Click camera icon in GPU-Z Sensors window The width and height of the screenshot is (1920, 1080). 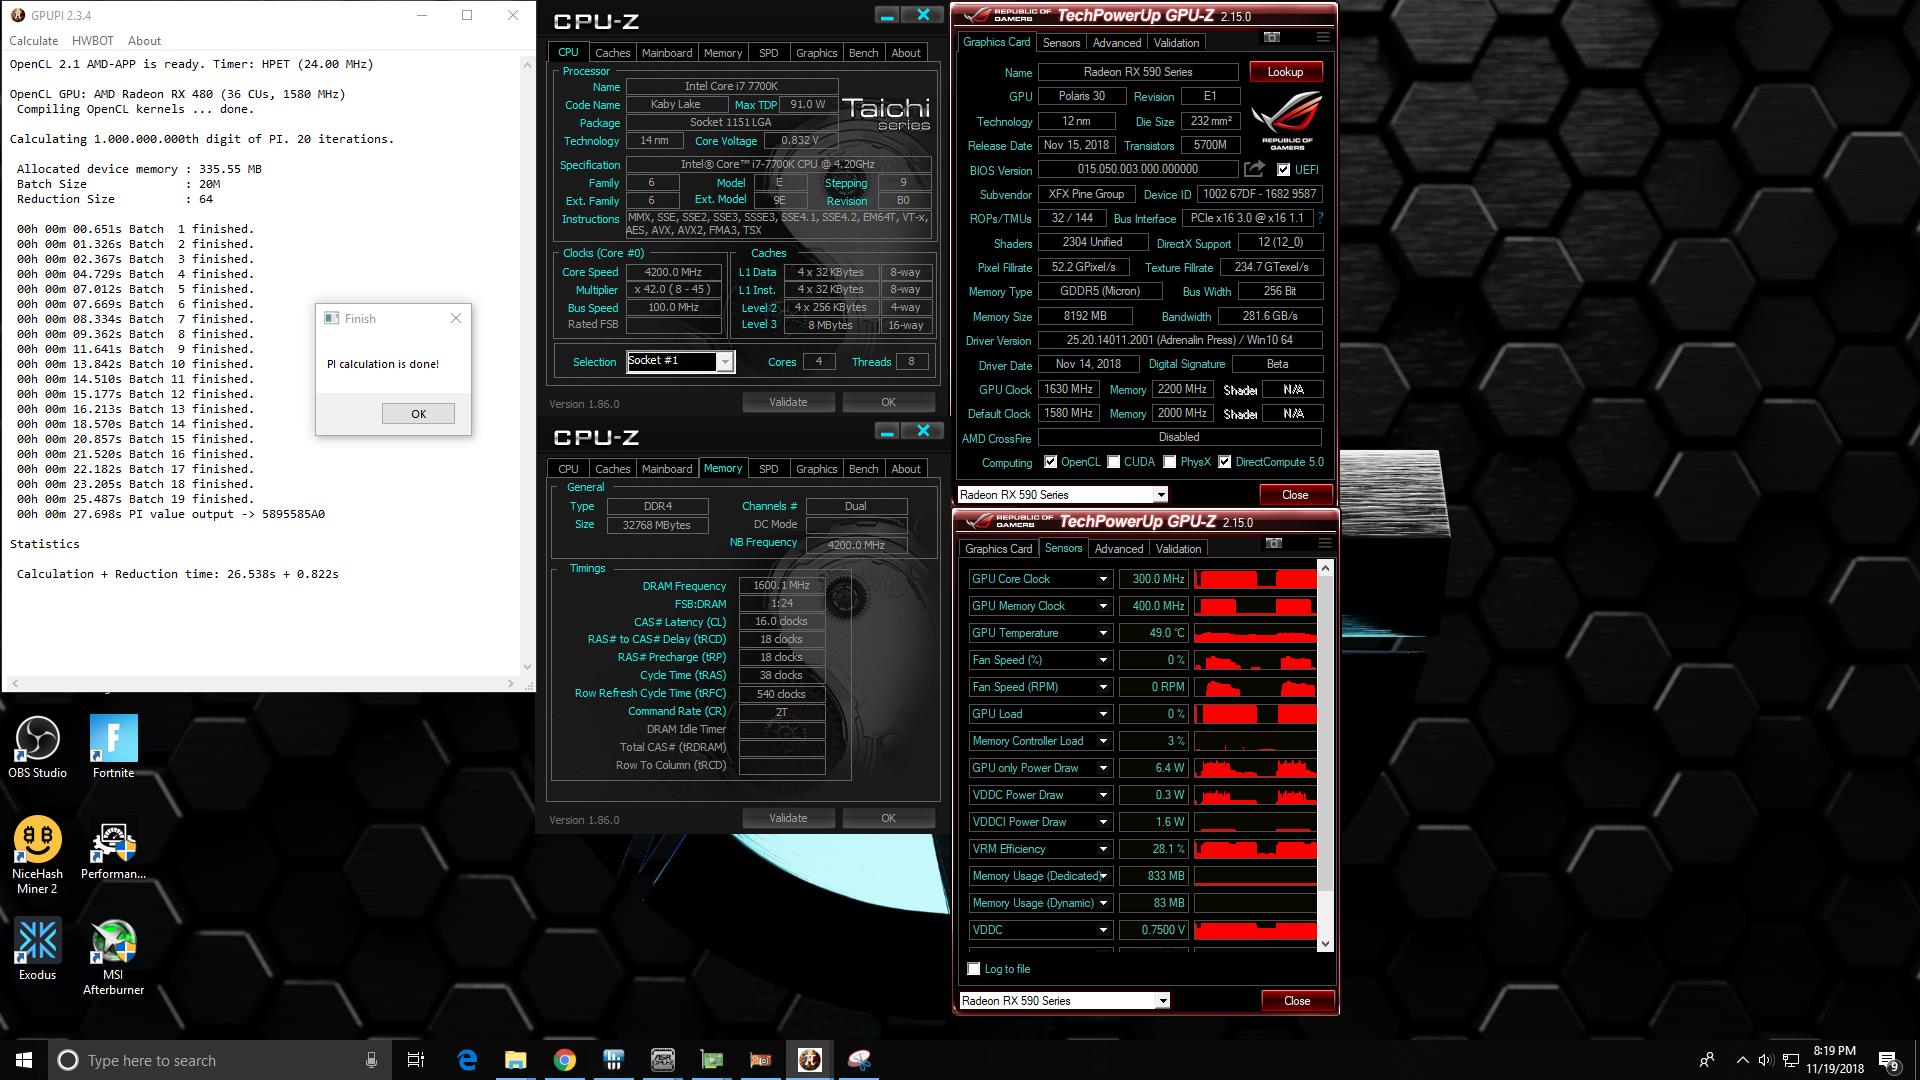[x=1274, y=543]
